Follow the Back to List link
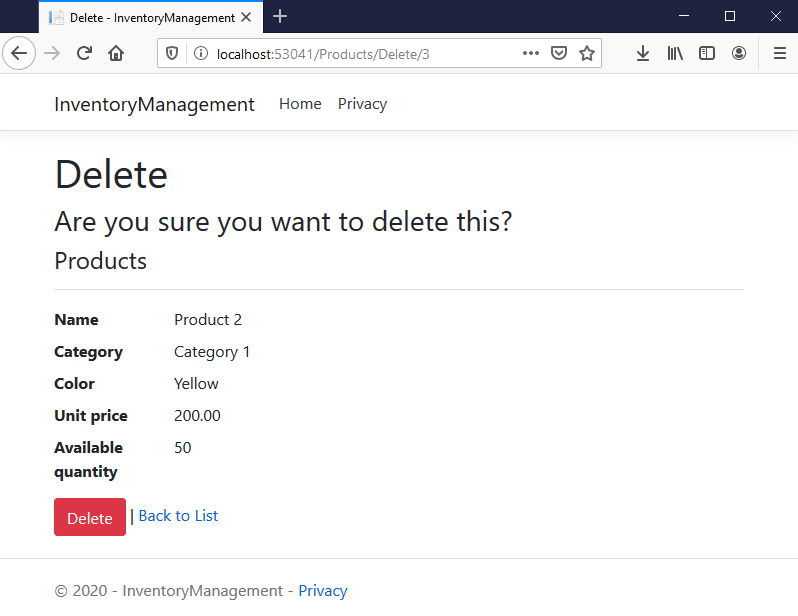798x616 pixels. (178, 516)
